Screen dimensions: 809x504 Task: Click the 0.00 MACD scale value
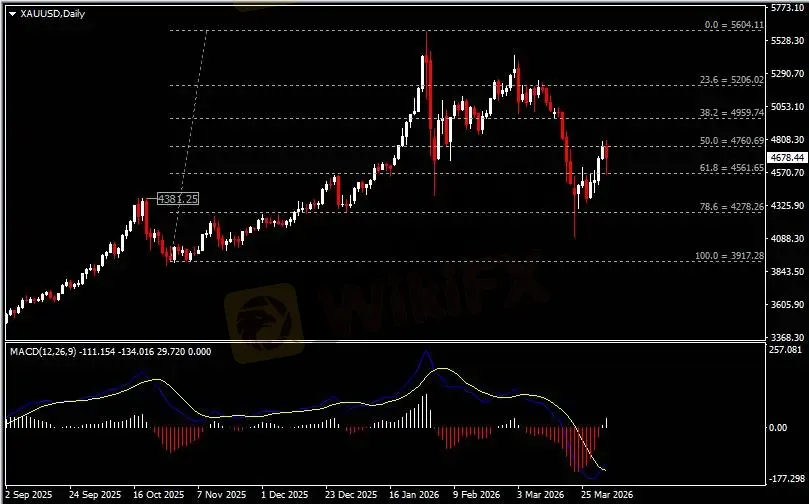coord(778,428)
